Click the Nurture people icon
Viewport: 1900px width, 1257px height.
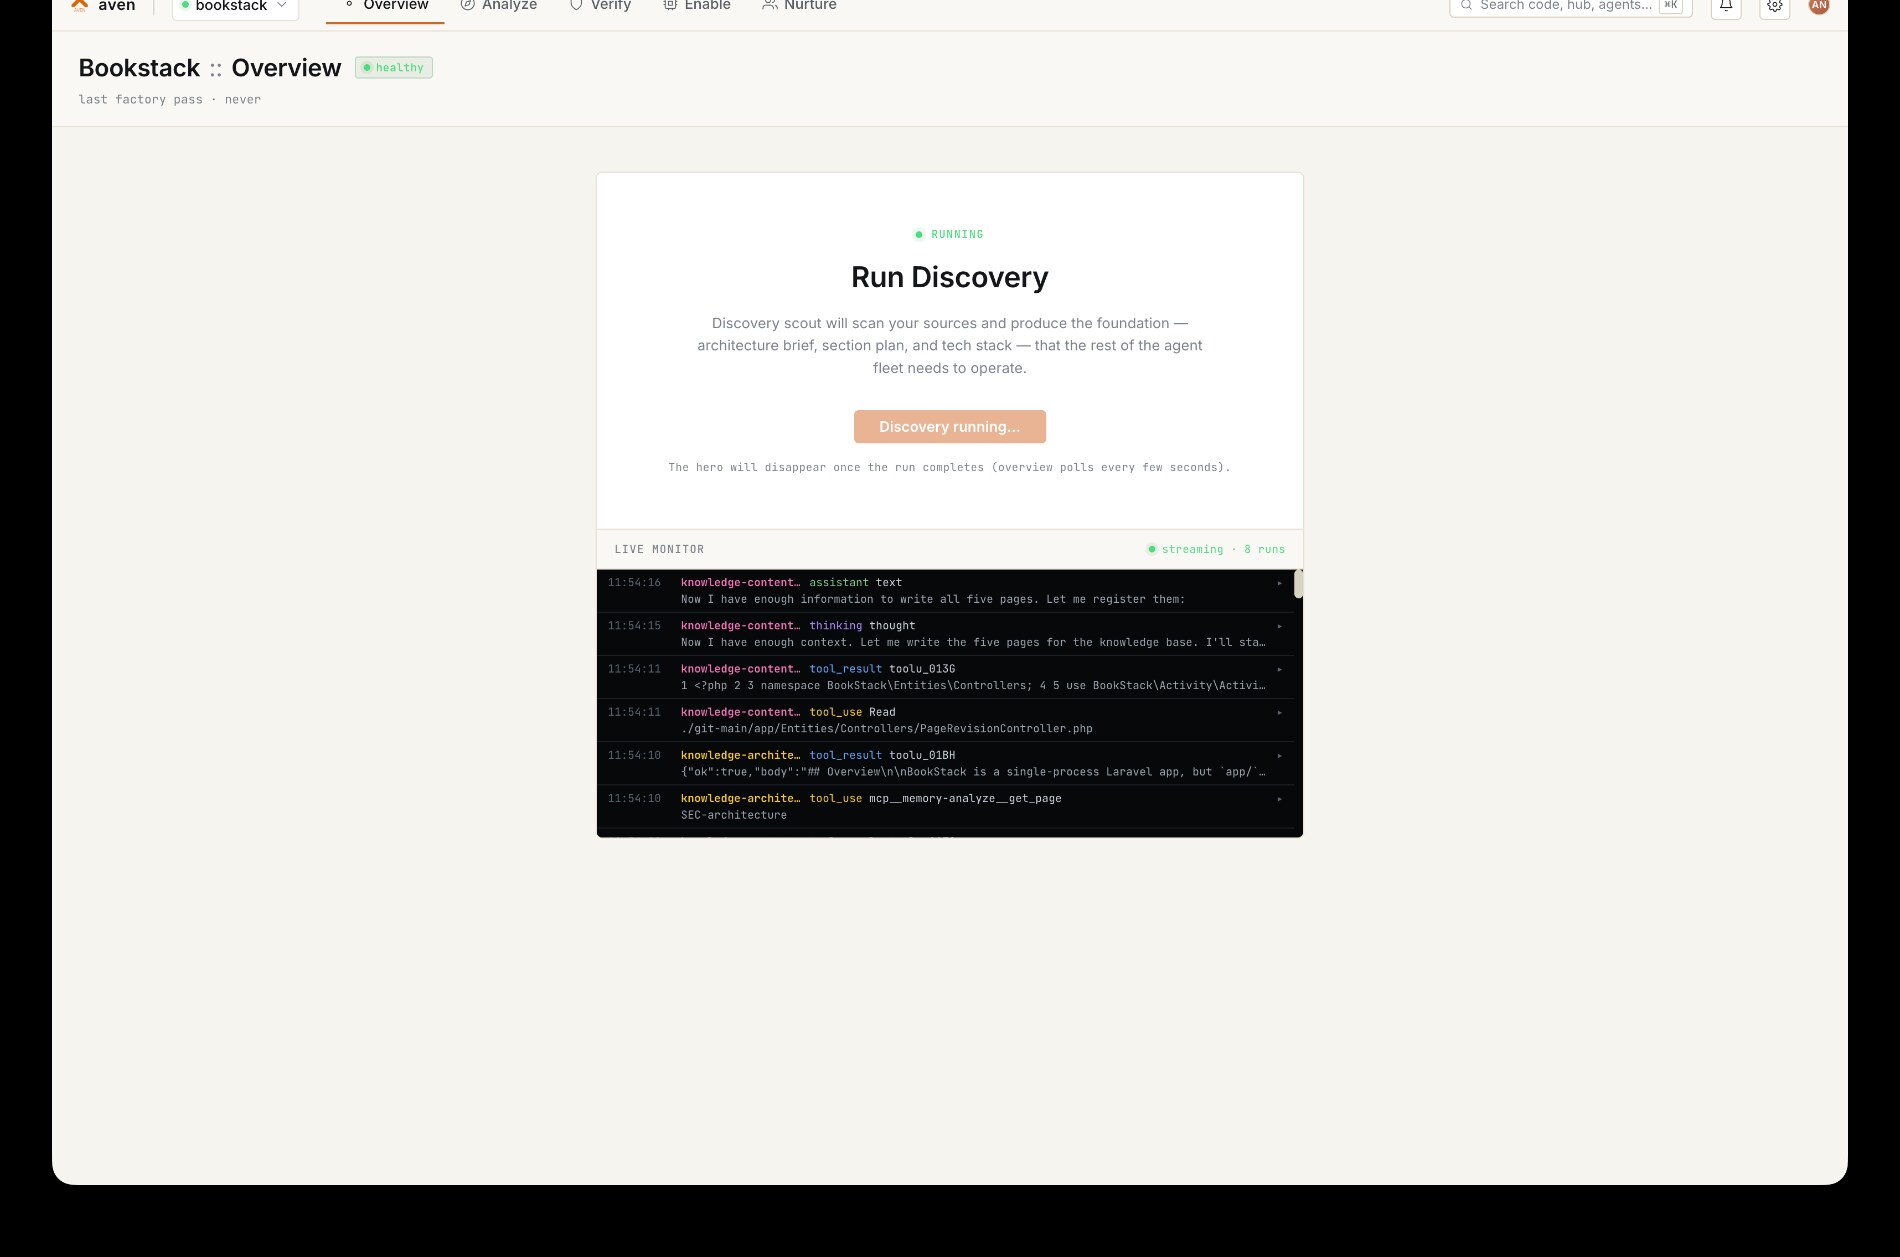[x=769, y=5]
